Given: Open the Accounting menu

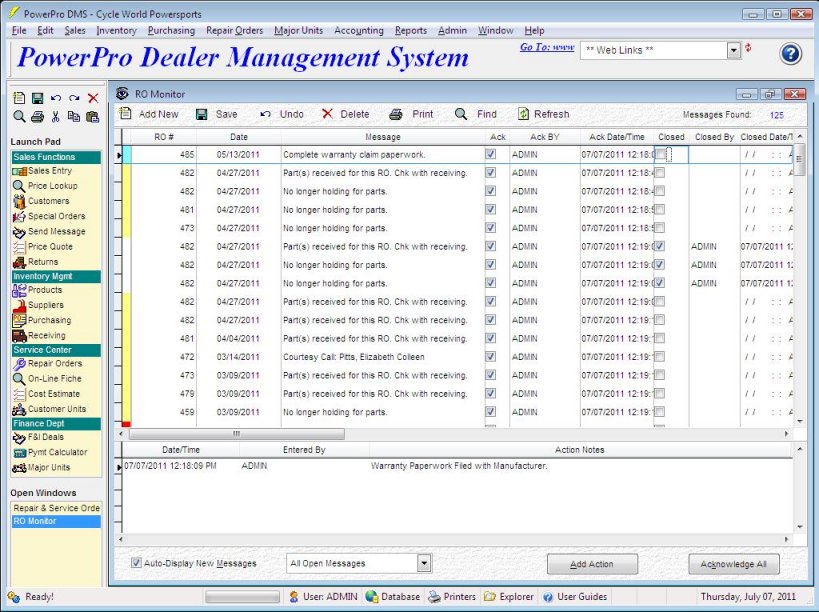Looking at the screenshot, I should (359, 30).
